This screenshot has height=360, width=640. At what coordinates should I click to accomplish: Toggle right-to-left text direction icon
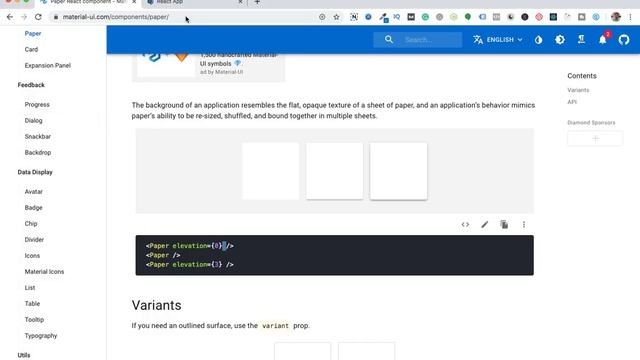pos(581,40)
